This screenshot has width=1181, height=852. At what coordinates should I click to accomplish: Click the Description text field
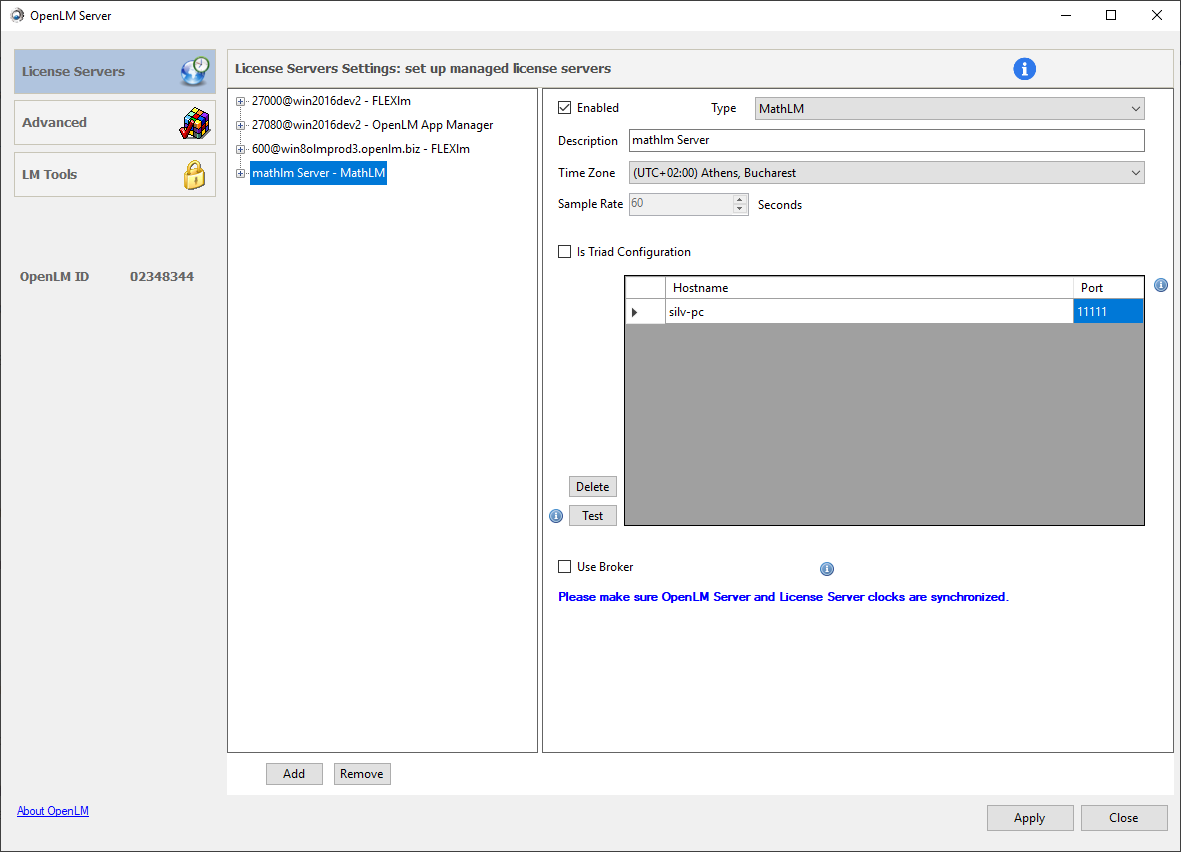(885, 140)
